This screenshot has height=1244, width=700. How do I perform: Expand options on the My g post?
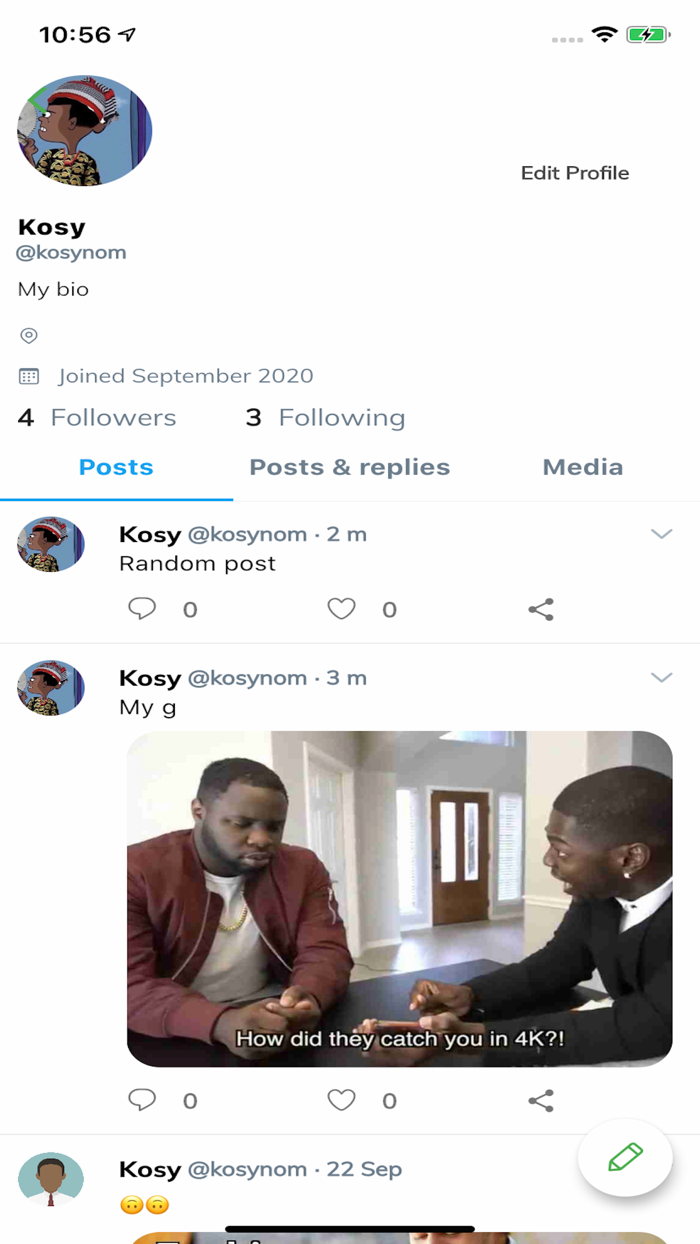[663, 677]
